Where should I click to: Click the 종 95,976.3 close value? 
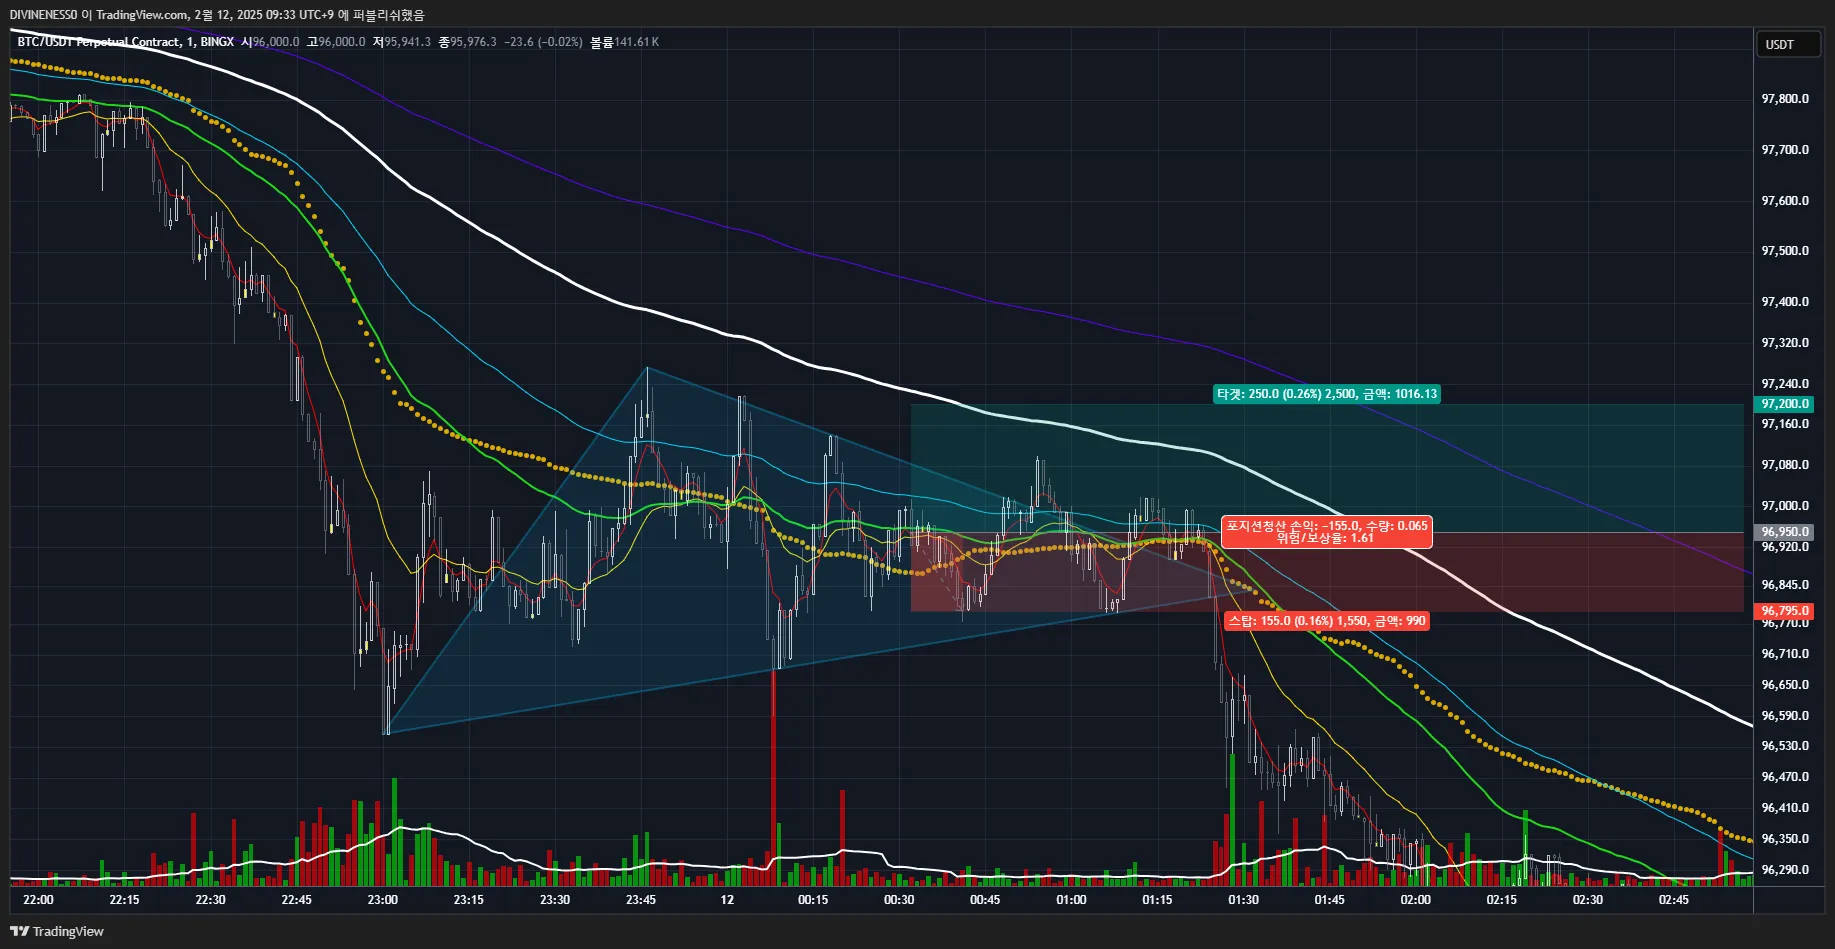pyautogui.click(x=467, y=42)
